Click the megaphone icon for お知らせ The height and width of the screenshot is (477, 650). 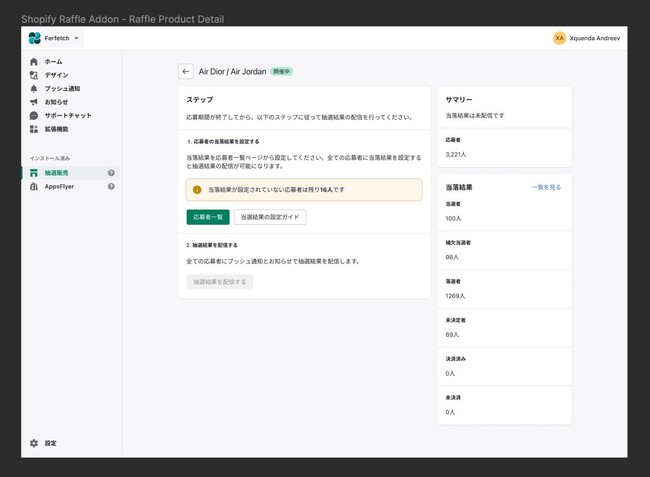[x=34, y=101]
